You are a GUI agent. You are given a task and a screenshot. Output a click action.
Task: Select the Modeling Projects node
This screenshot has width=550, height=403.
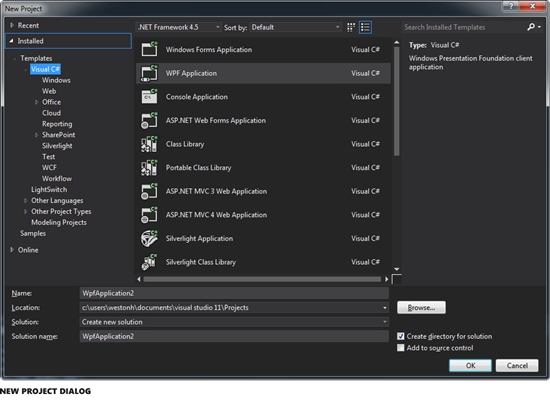pyautogui.click(x=59, y=222)
